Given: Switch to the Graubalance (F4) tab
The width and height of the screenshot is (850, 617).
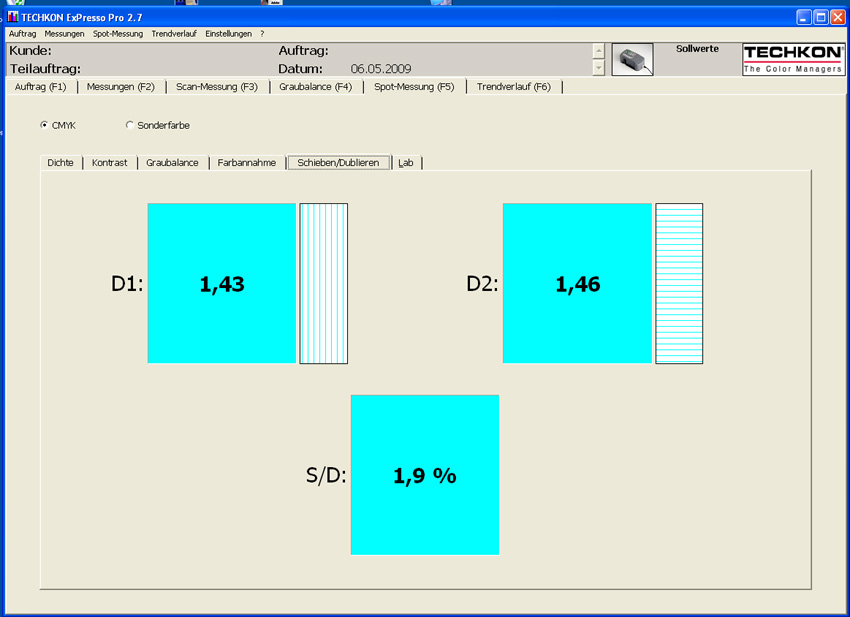Looking at the screenshot, I should [315, 87].
